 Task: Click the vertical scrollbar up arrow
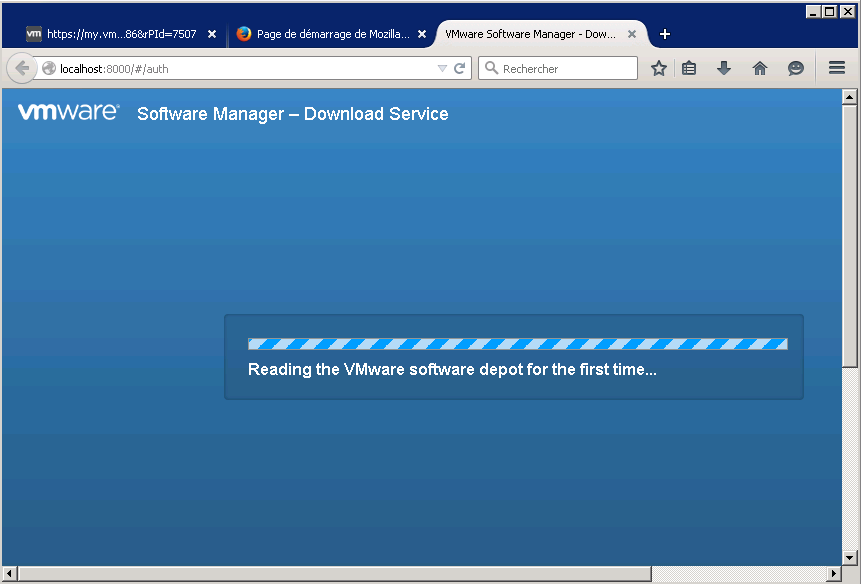point(849,97)
